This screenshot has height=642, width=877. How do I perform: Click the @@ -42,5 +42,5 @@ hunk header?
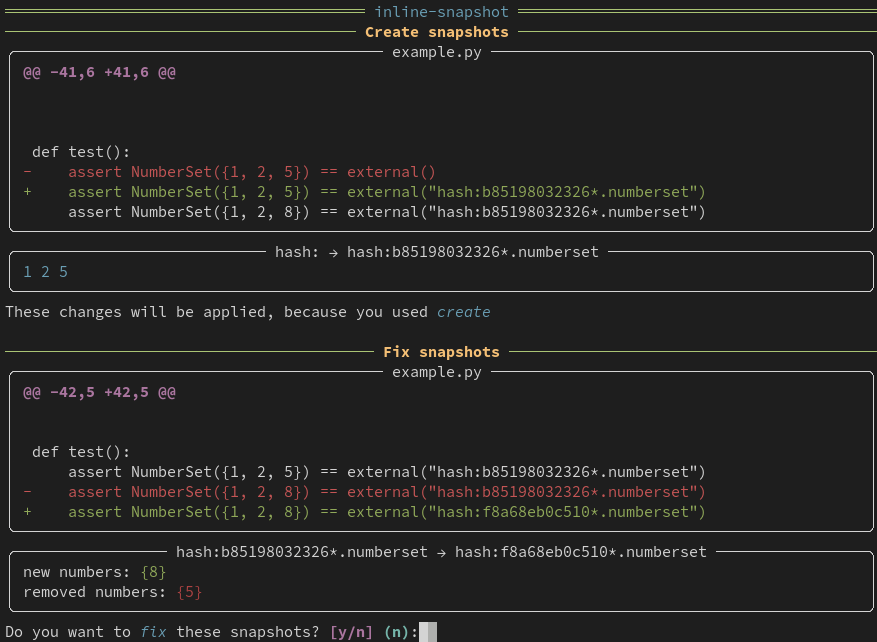100,392
